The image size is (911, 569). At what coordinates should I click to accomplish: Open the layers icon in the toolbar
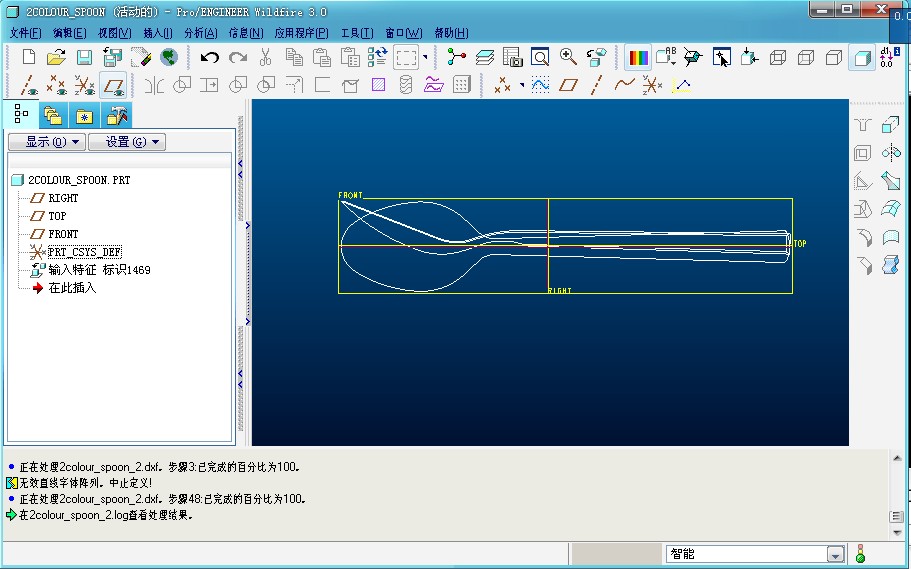(485, 57)
